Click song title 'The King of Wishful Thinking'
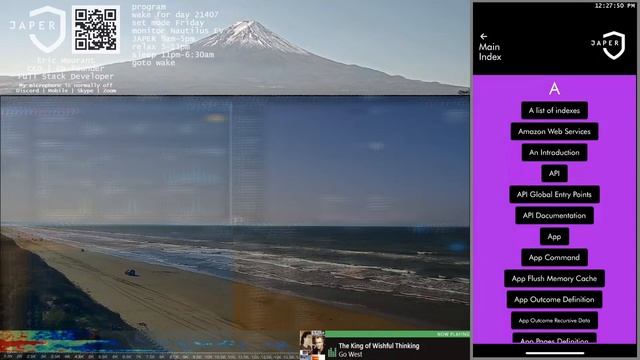The image size is (640, 360). point(379,346)
